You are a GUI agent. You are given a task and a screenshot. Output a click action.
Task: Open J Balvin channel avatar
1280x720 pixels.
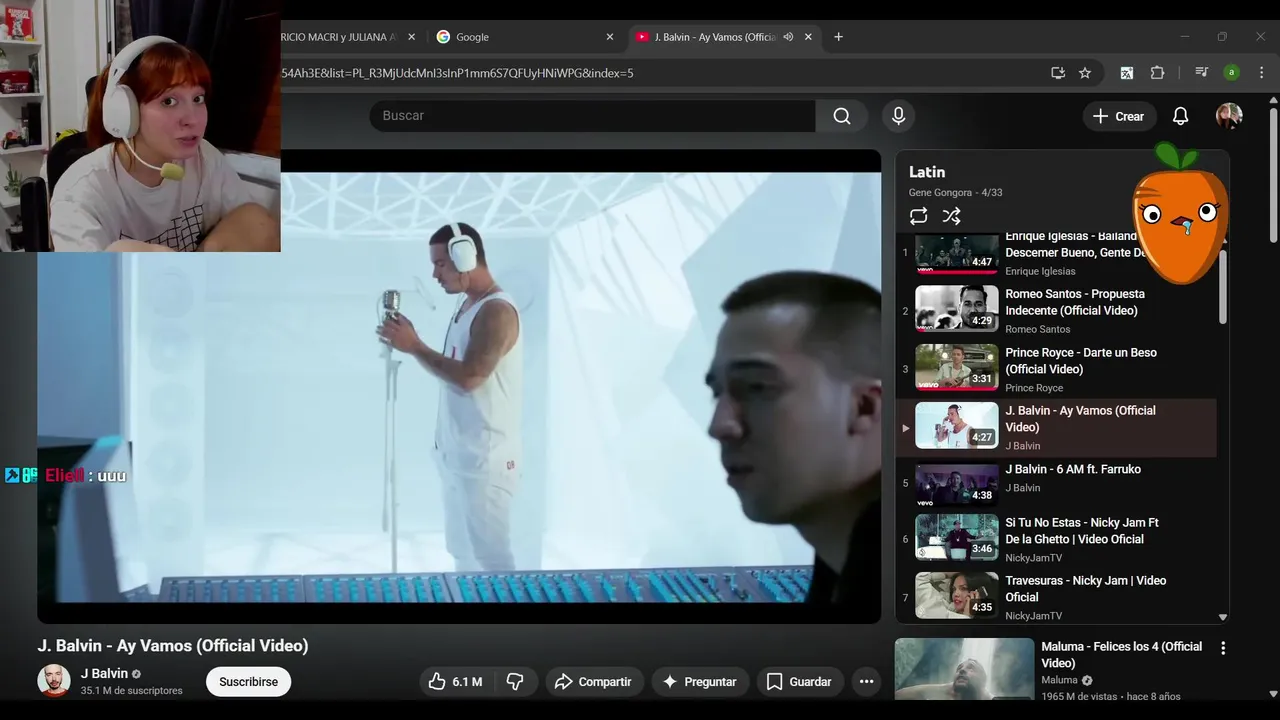tap(54, 681)
